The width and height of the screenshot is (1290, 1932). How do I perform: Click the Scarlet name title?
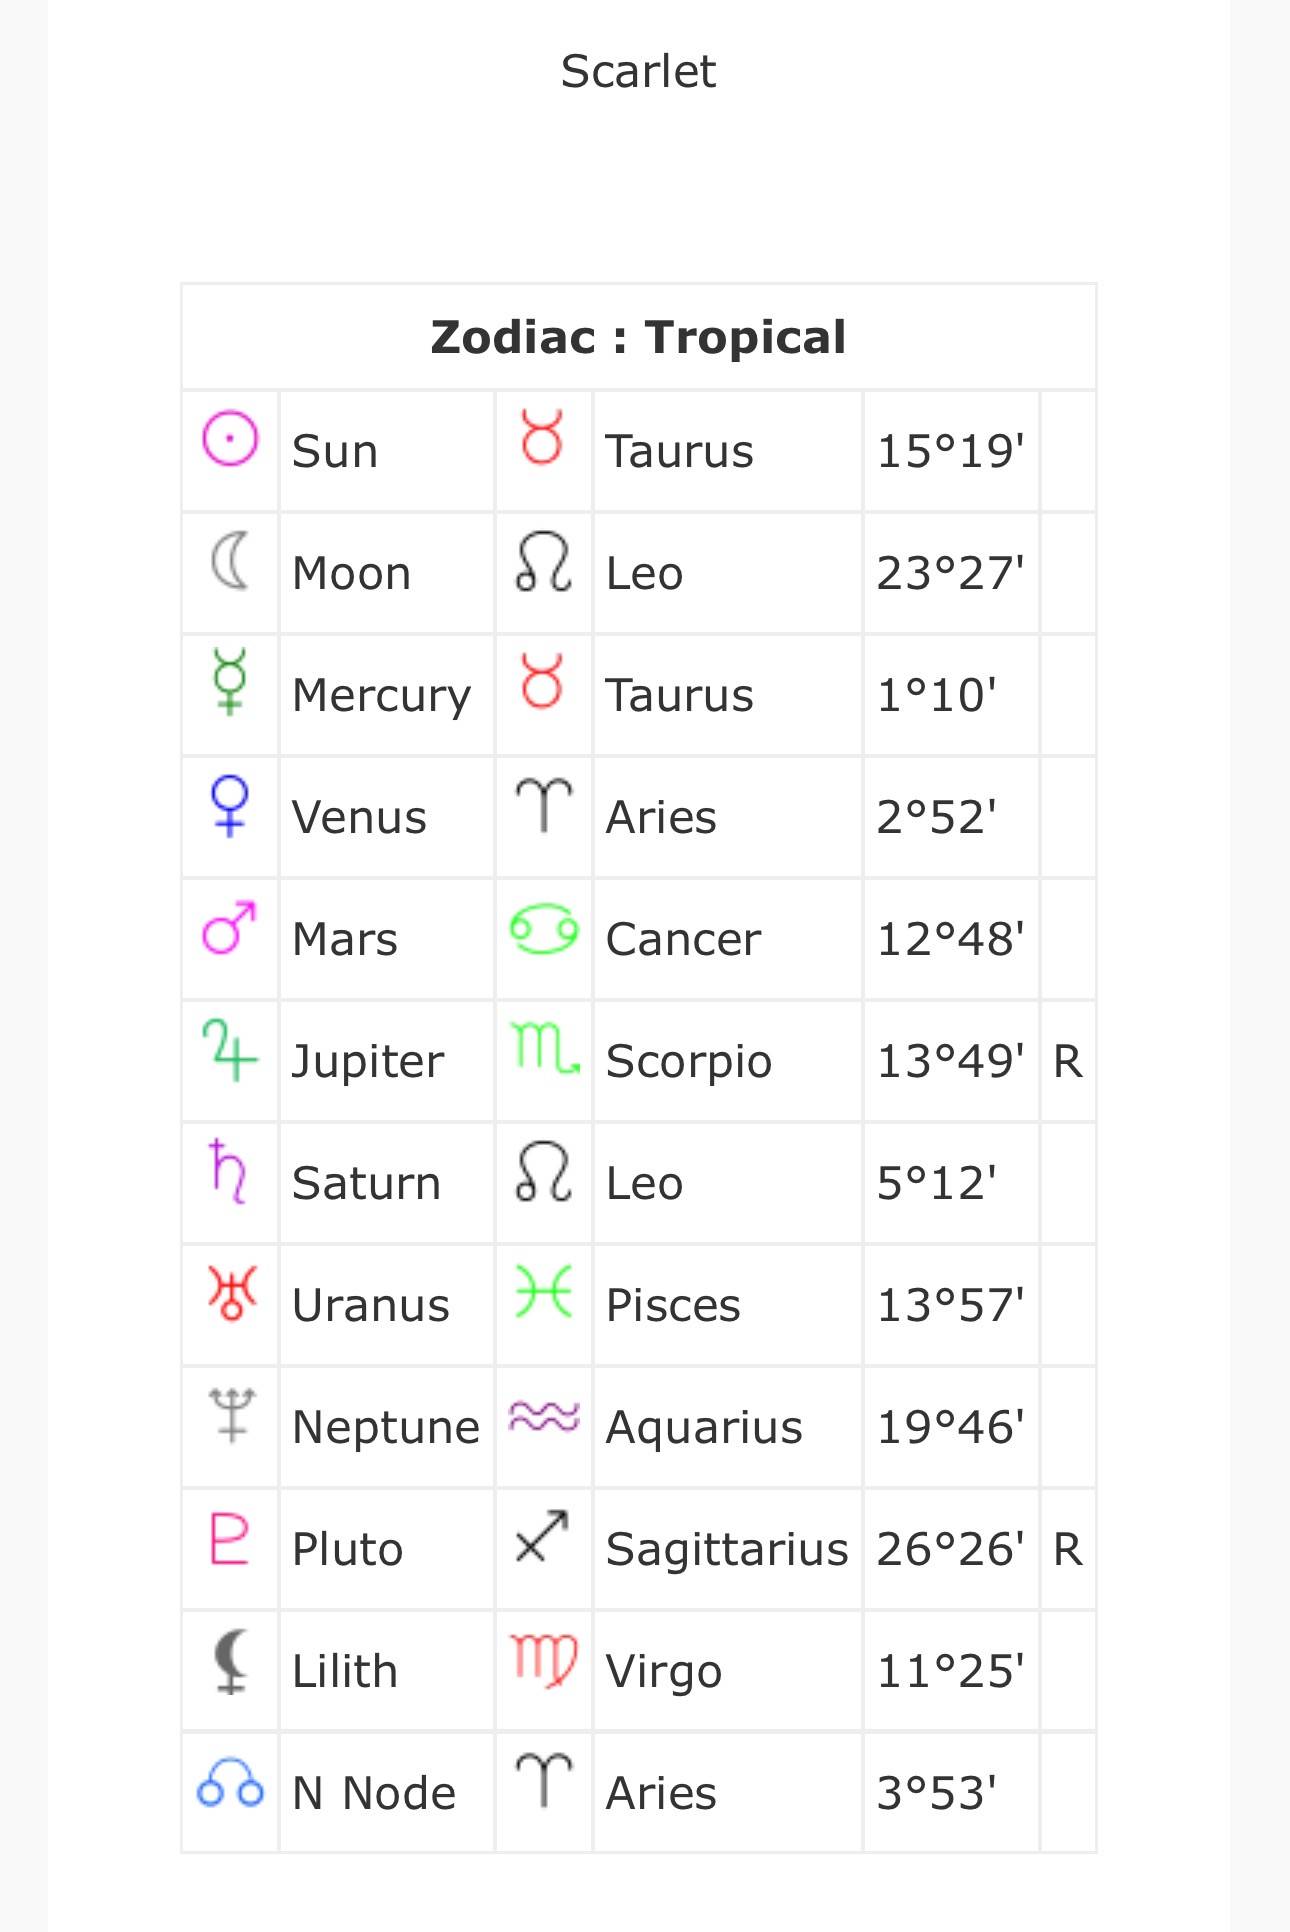[638, 71]
